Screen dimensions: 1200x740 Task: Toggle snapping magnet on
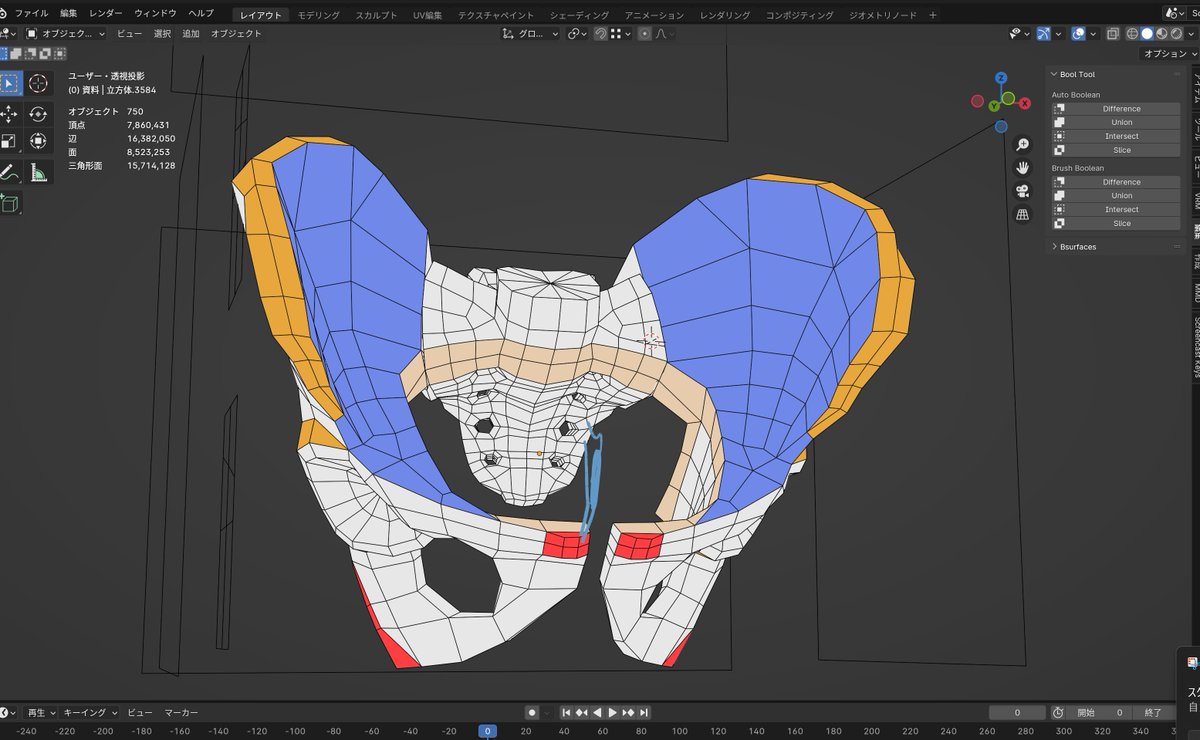[600, 33]
